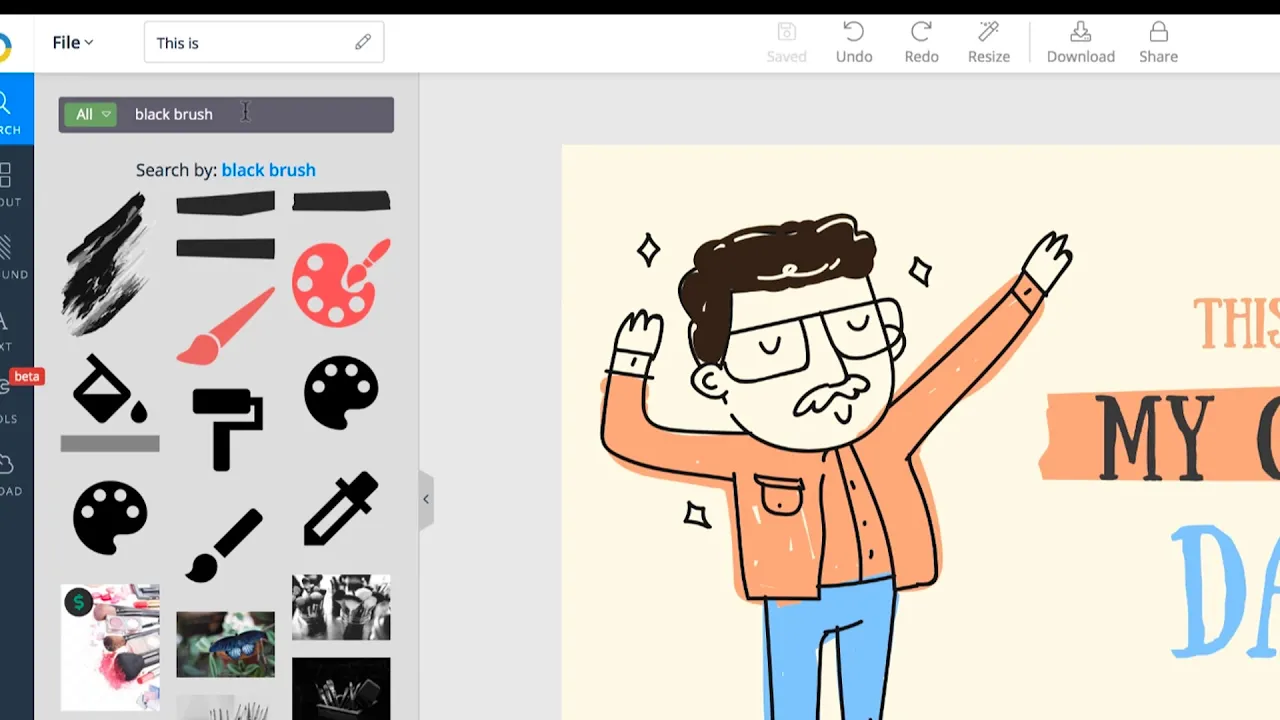Select the red paintbrush icon
The width and height of the screenshot is (1280, 720).
(225, 326)
